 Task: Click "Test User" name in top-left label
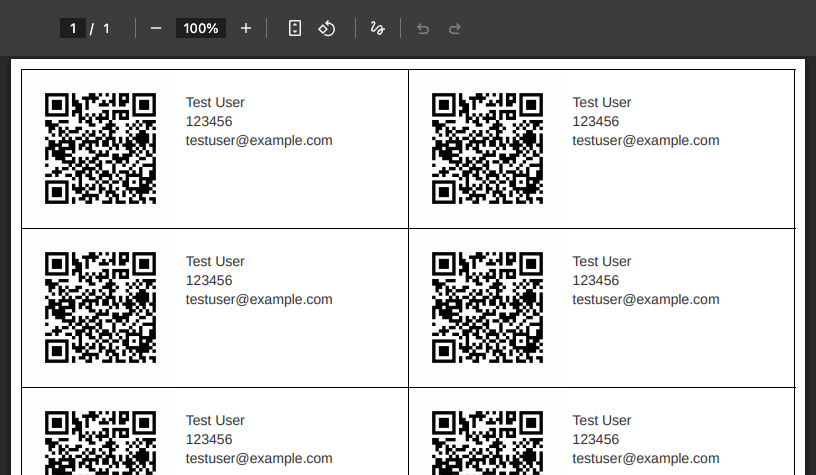[215, 102]
